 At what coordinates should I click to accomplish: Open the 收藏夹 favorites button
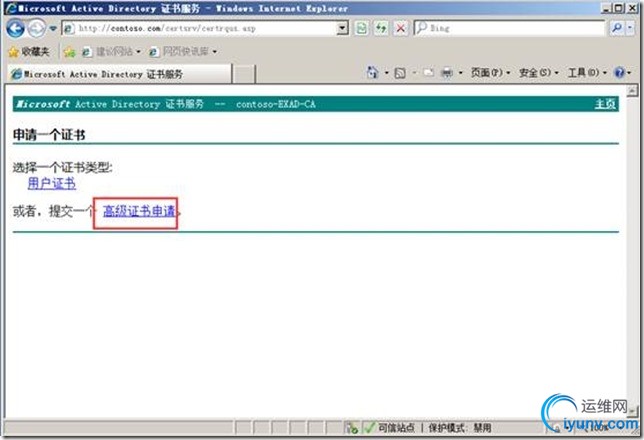click(30, 52)
